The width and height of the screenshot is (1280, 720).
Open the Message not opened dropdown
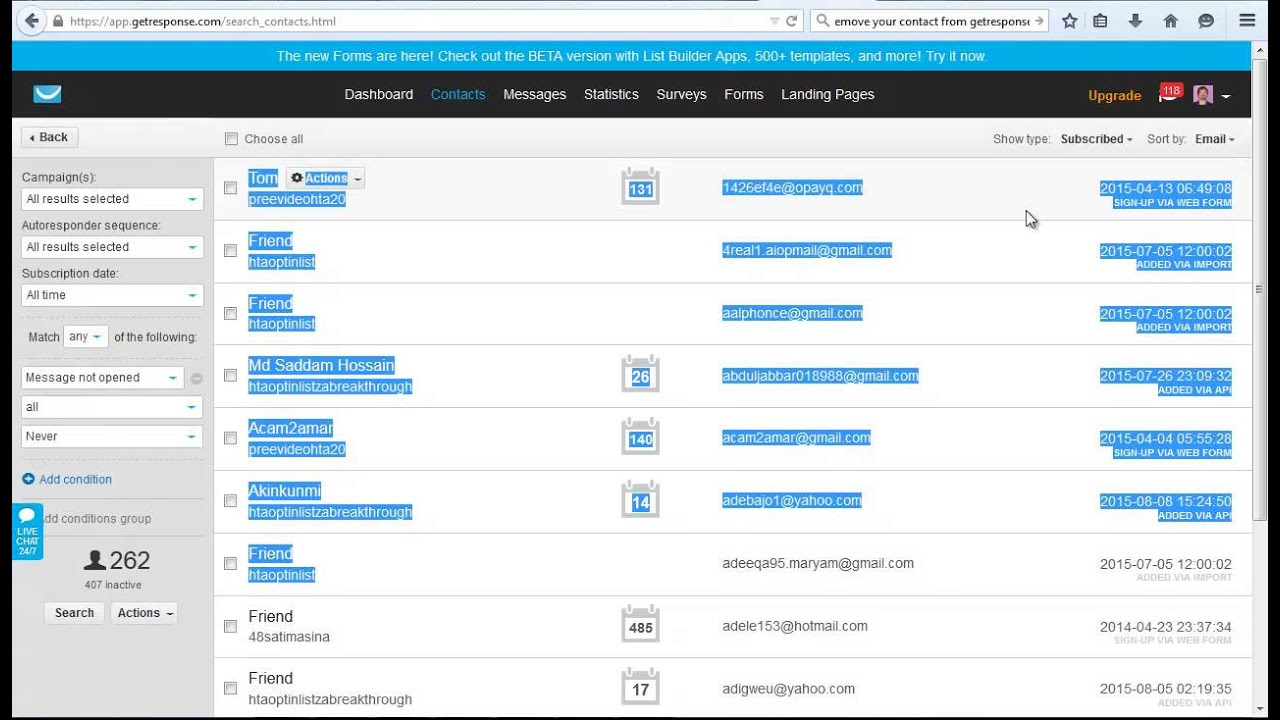(103, 378)
